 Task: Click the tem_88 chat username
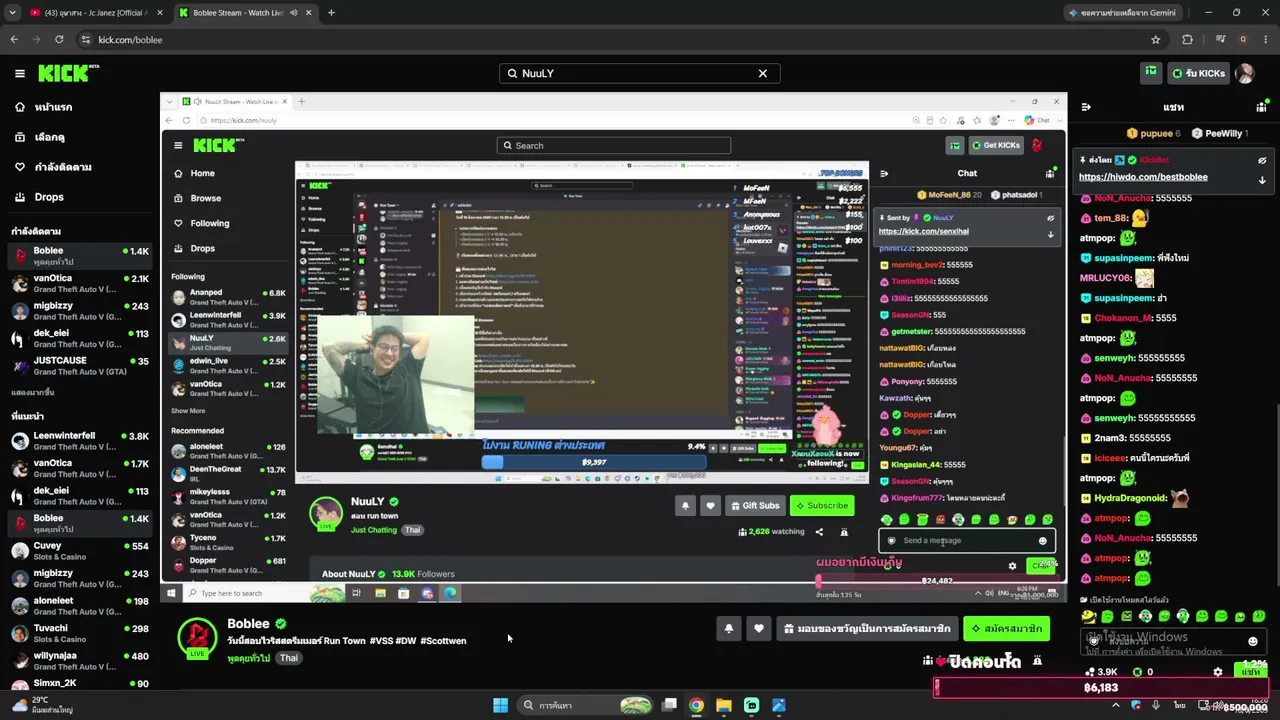pos(1111,218)
